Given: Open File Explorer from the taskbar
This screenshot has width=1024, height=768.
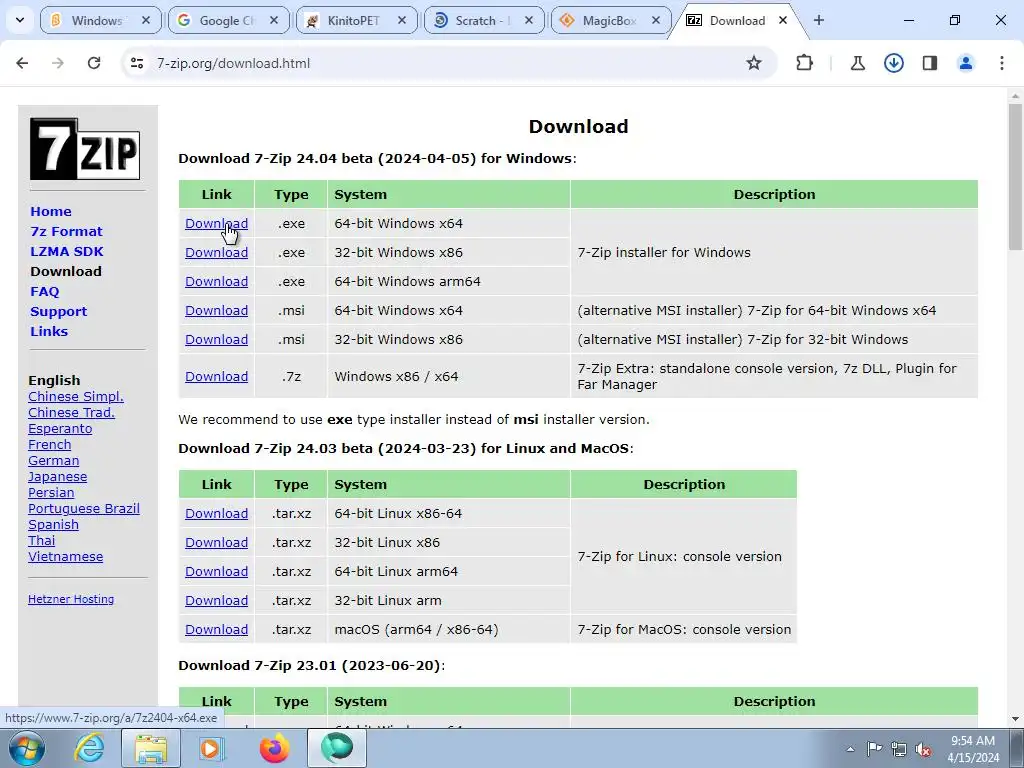Looking at the screenshot, I should (151, 748).
